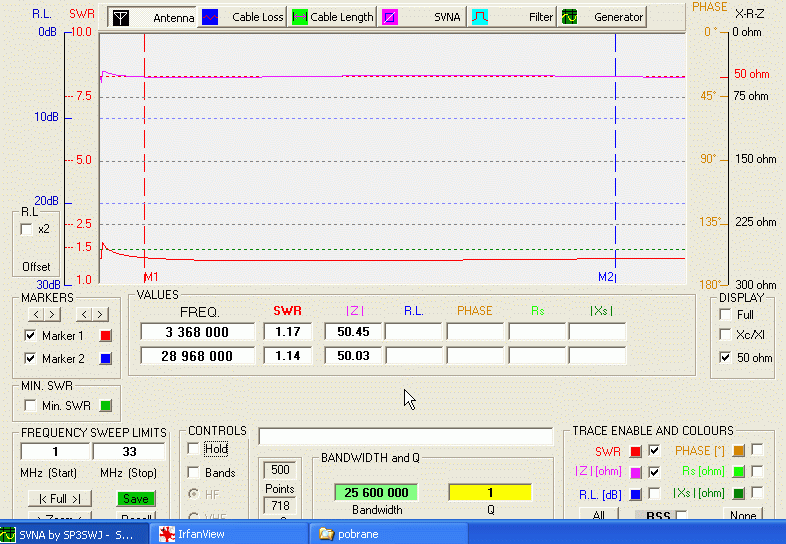The width and height of the screenshot is (786, 544).
Task: Enable the Hold checkbox in Controls
Action: click(194, 449)
